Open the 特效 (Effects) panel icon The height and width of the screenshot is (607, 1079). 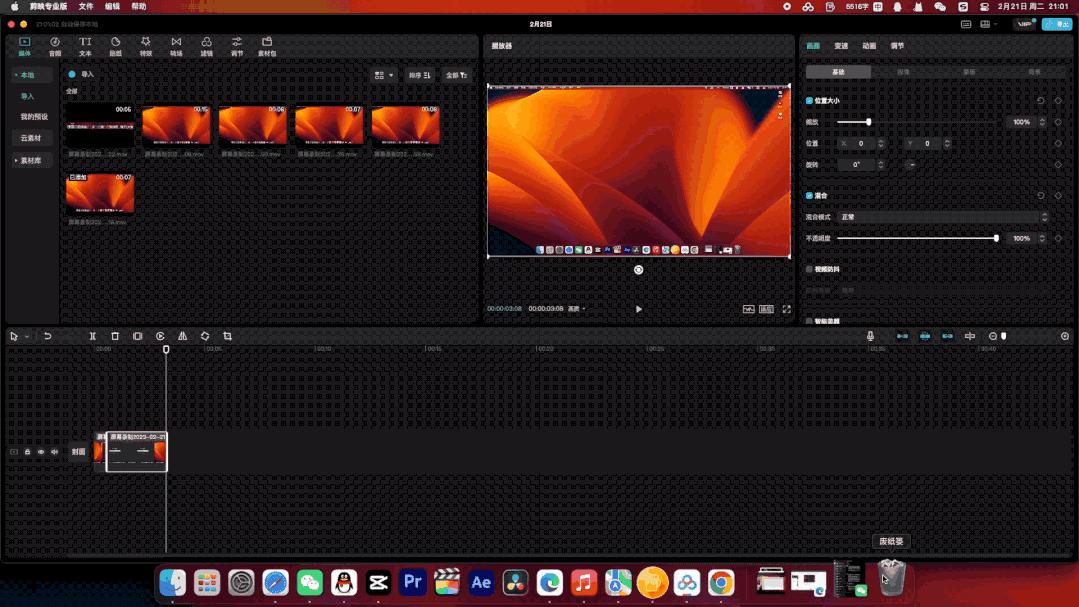(145, 46)
